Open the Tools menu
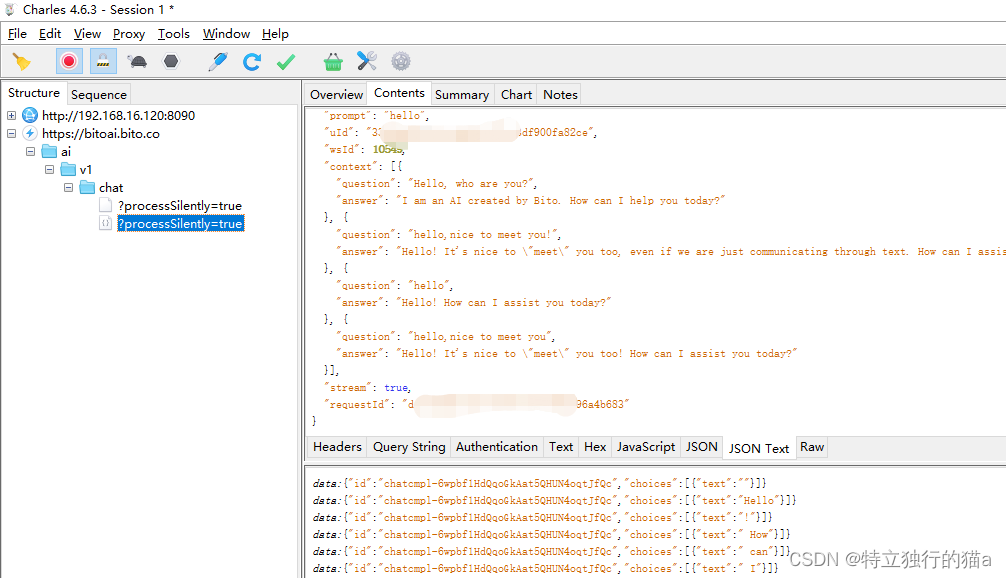 (x=174, y=34)
